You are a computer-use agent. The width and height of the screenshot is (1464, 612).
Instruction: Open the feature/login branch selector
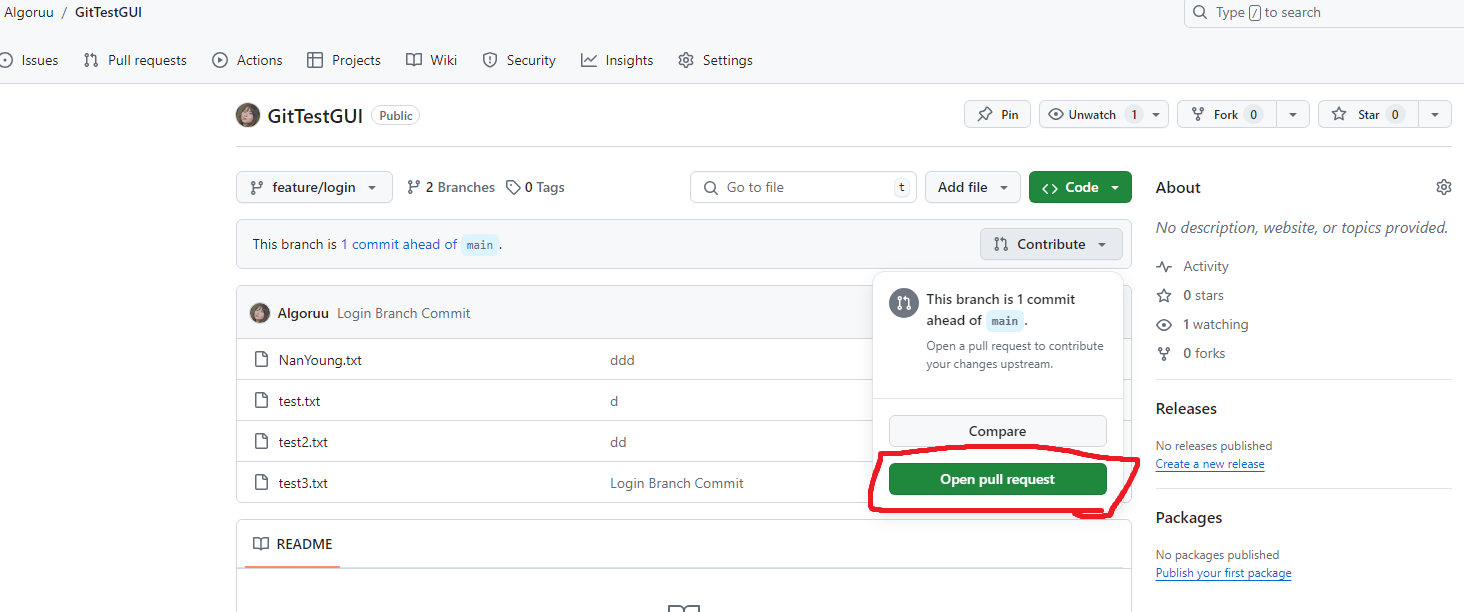(314, 187)
